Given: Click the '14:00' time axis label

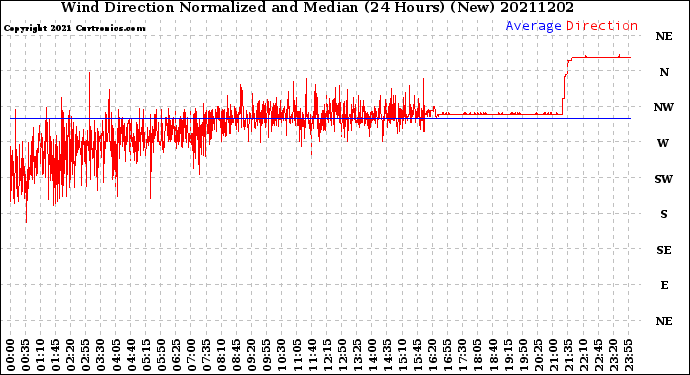Looking at the screenshot, I should tap(372, 355).
